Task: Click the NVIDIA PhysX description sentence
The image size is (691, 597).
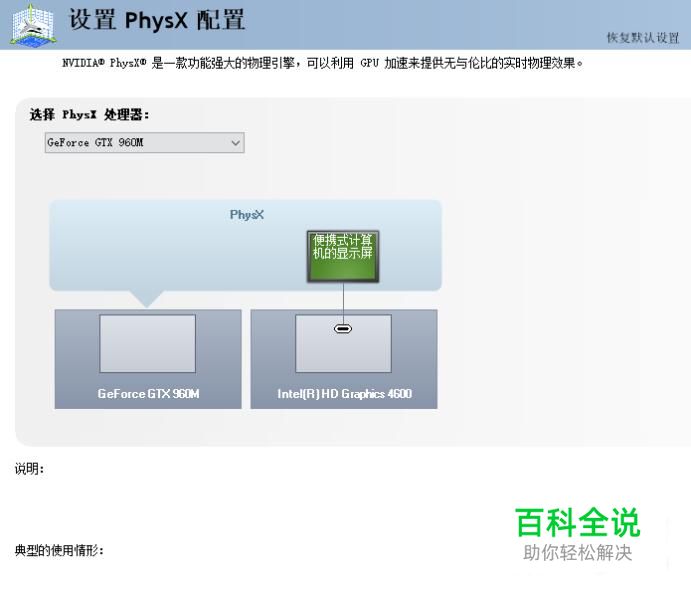Action: pos(323,63)
